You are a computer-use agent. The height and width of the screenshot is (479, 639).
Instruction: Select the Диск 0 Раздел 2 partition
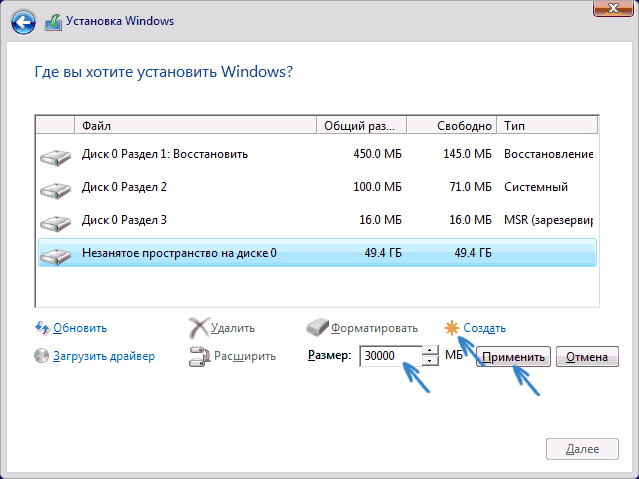tap(317, 187)
